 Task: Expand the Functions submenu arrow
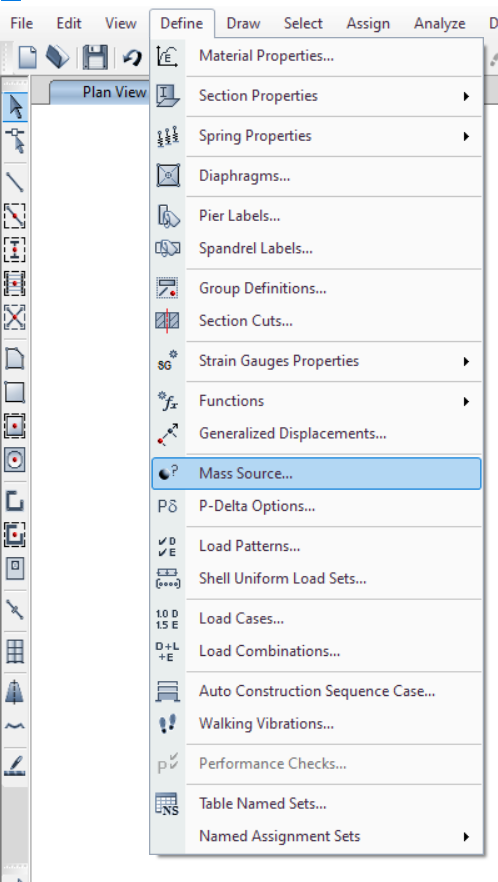[466, 402]
